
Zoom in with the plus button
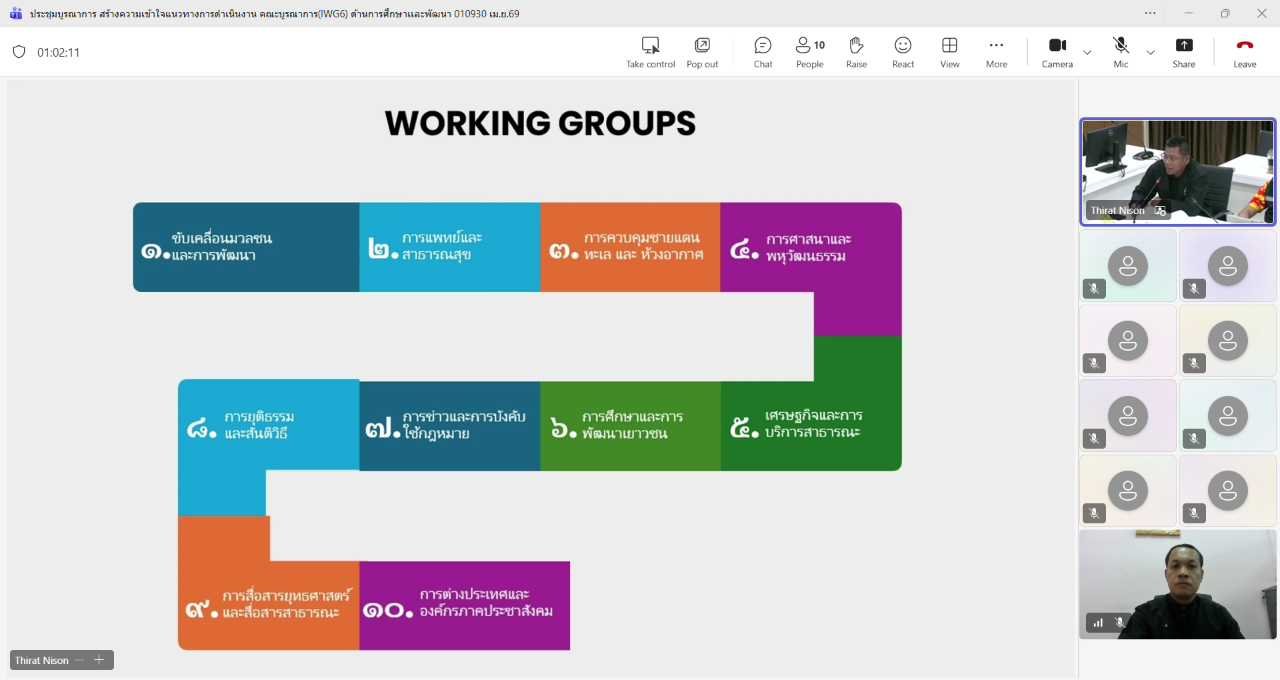click(x=99, y=660)
